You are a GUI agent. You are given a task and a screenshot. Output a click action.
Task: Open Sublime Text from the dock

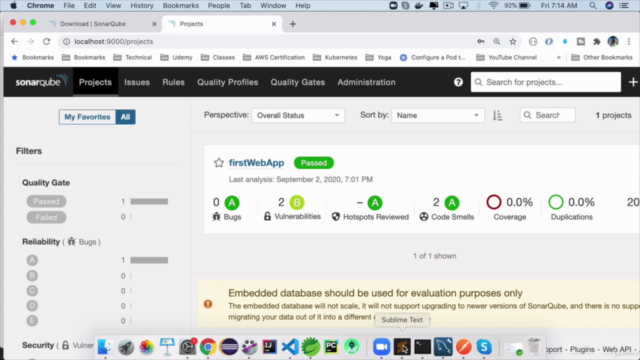point(402,347)
